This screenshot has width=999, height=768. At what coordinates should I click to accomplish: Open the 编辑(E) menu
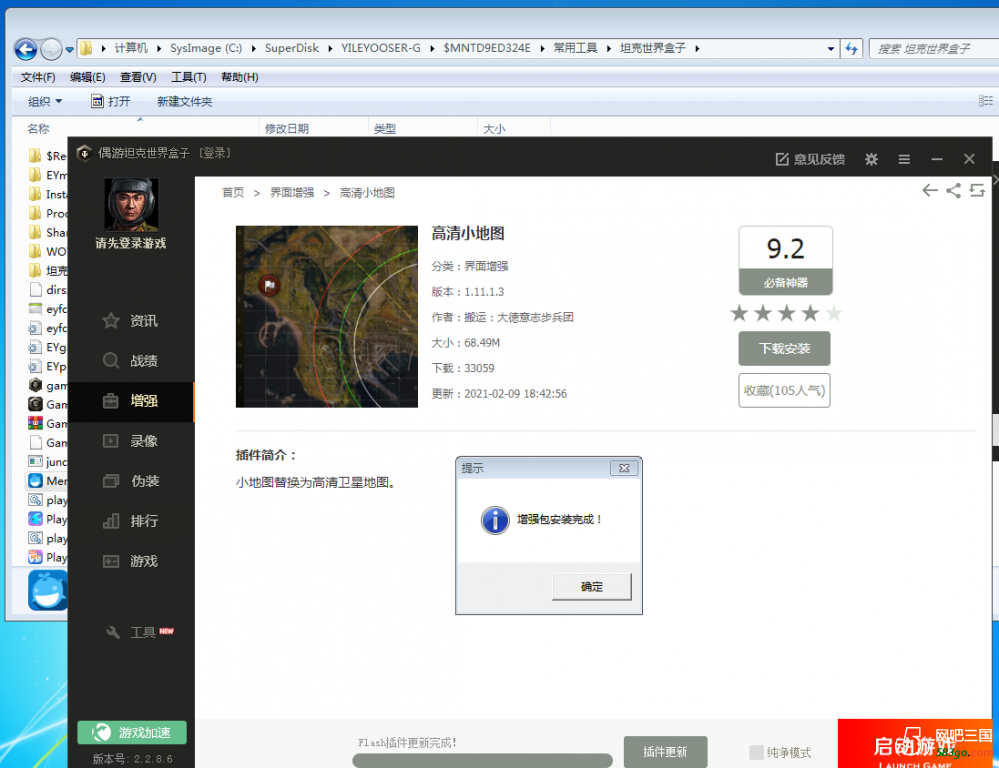tap(87, 77)
